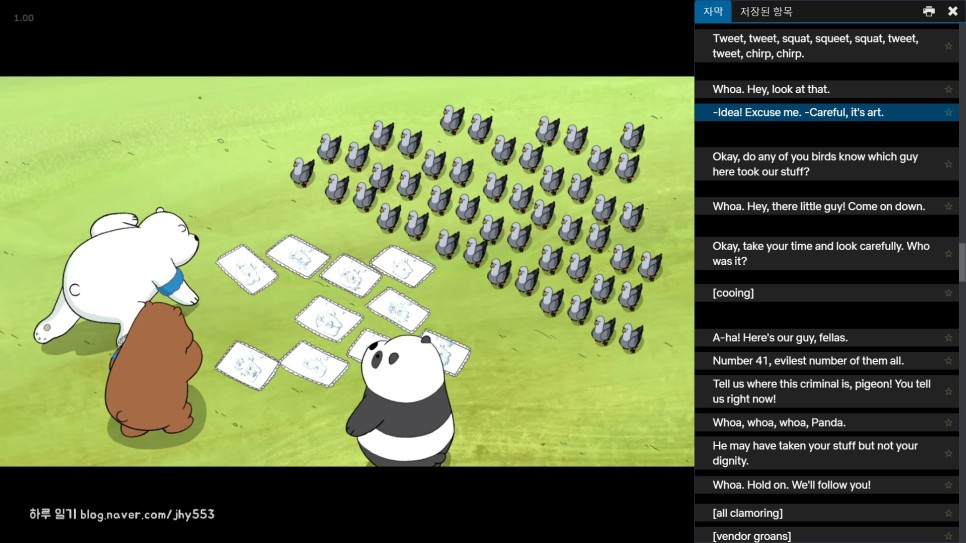Print the subtitle list with printer icon

(x=928, y=11)
